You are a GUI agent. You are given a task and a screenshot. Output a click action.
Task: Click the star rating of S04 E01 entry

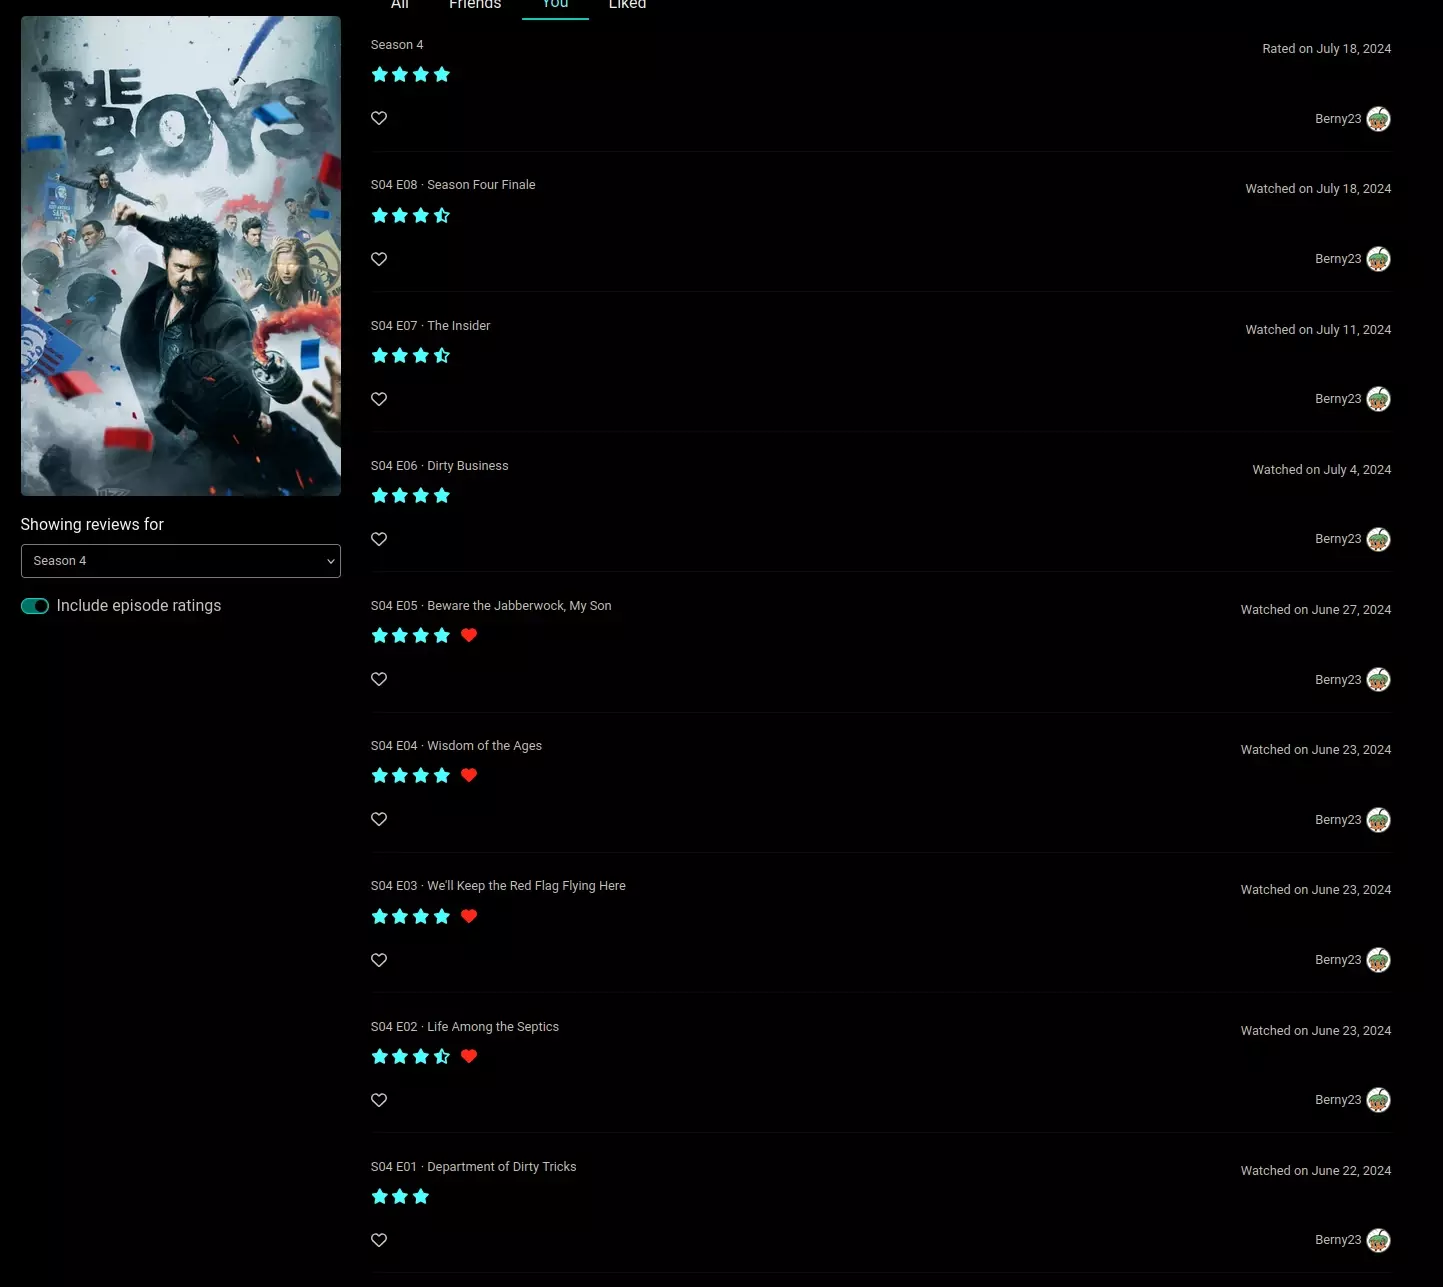[400, 1196]
